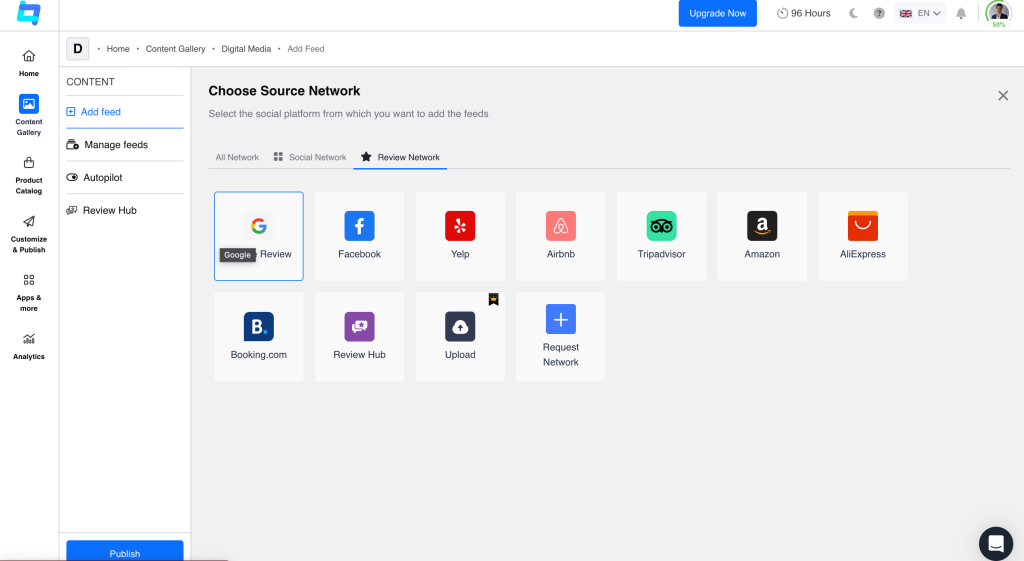Select the Review Hub network card
The image size is (1024, 561).
359,336
